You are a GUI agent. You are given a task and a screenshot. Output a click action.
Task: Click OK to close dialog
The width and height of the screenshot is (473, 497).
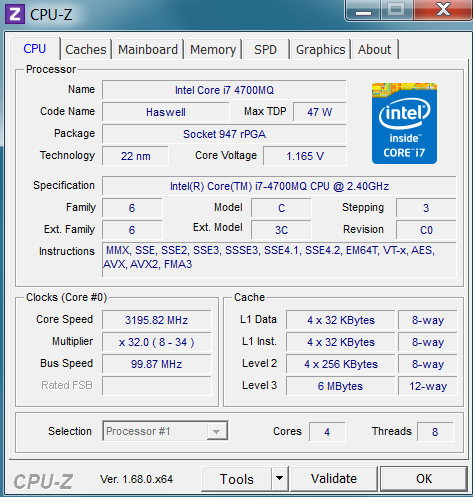[x=424, y=479]
